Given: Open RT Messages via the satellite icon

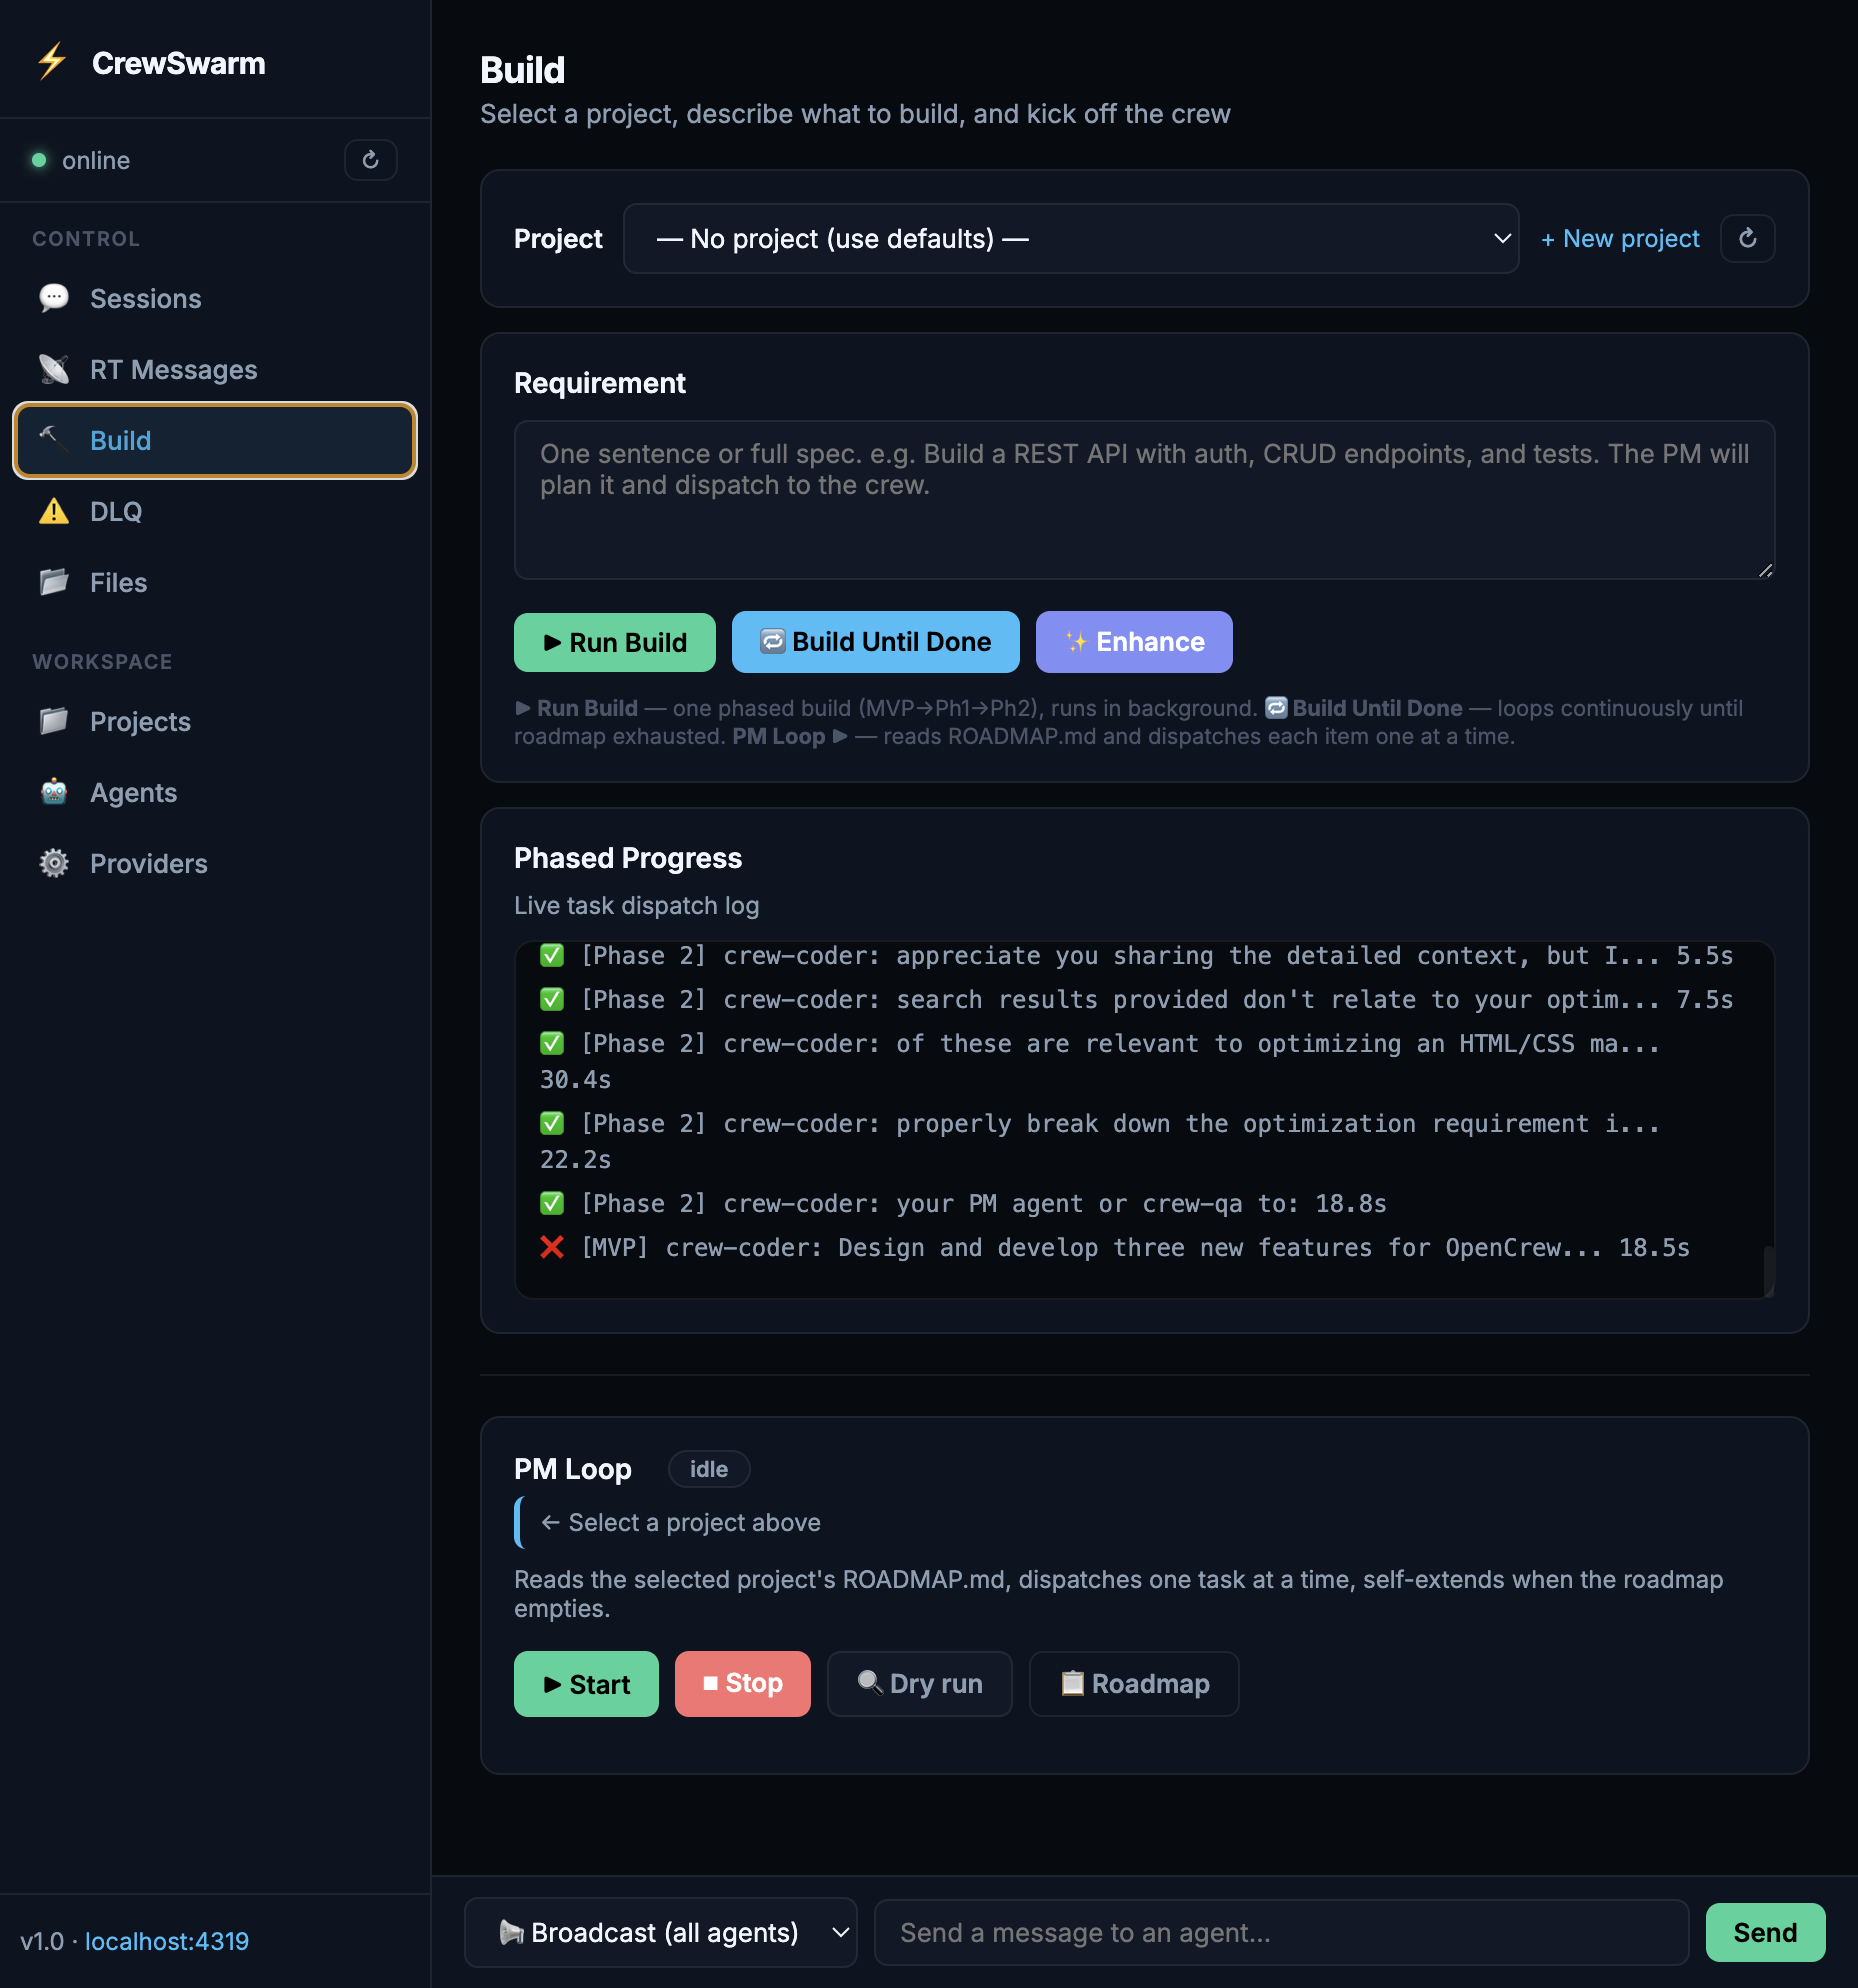Looking at the screenshot, I should (54, 369).
